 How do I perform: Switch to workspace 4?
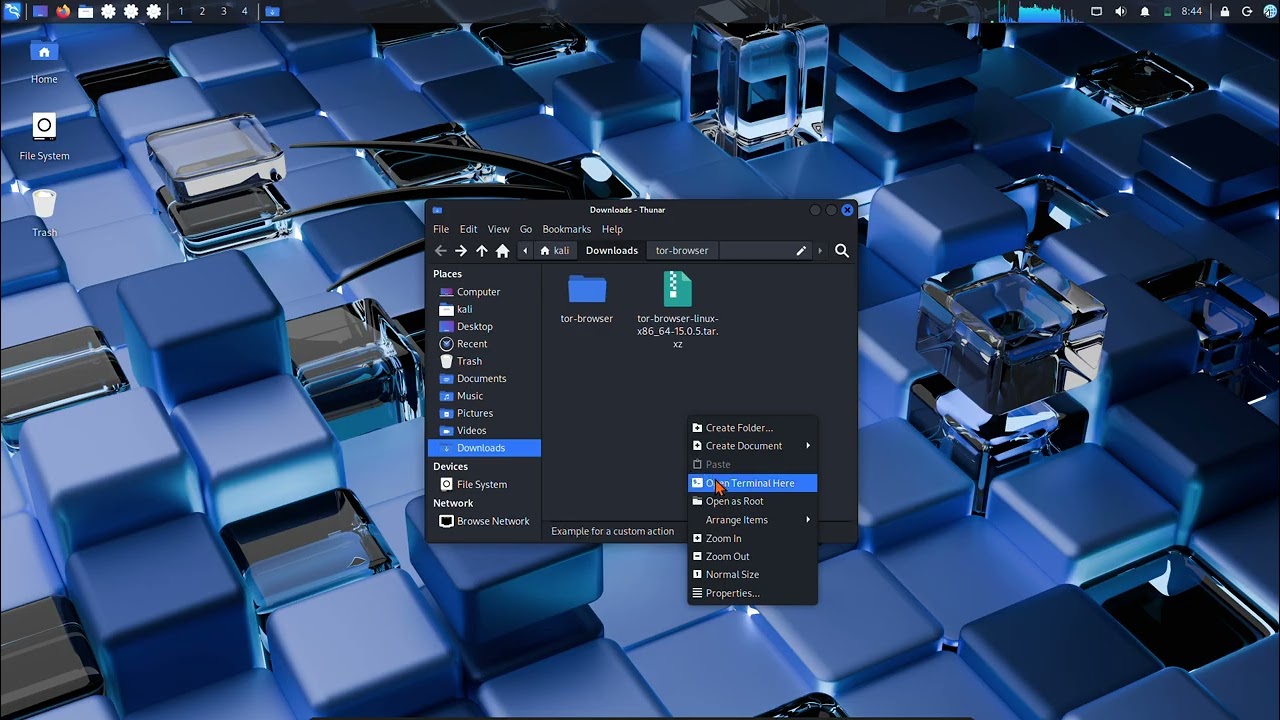(244, 12)
